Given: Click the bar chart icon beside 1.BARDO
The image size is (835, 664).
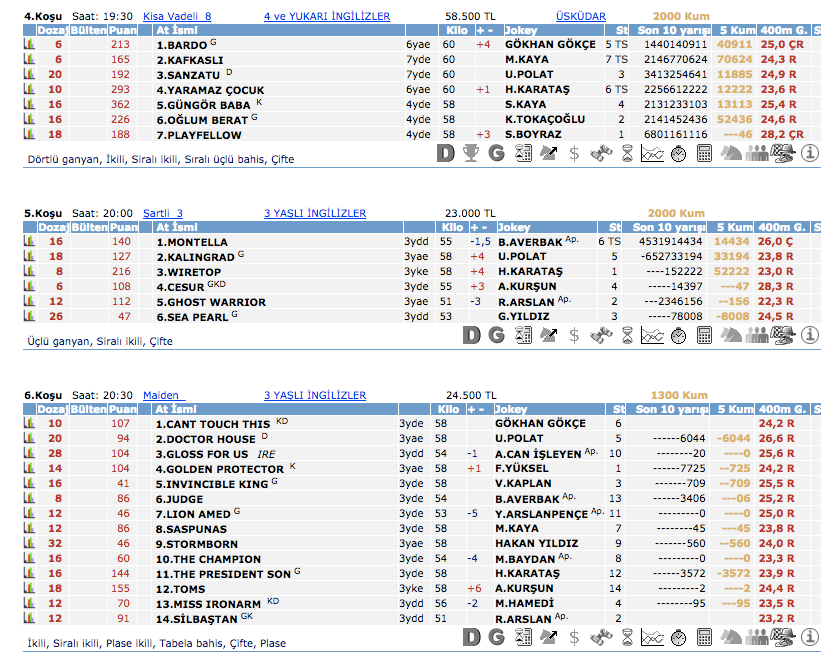Looking at the screenshot, I should point(29,45).
